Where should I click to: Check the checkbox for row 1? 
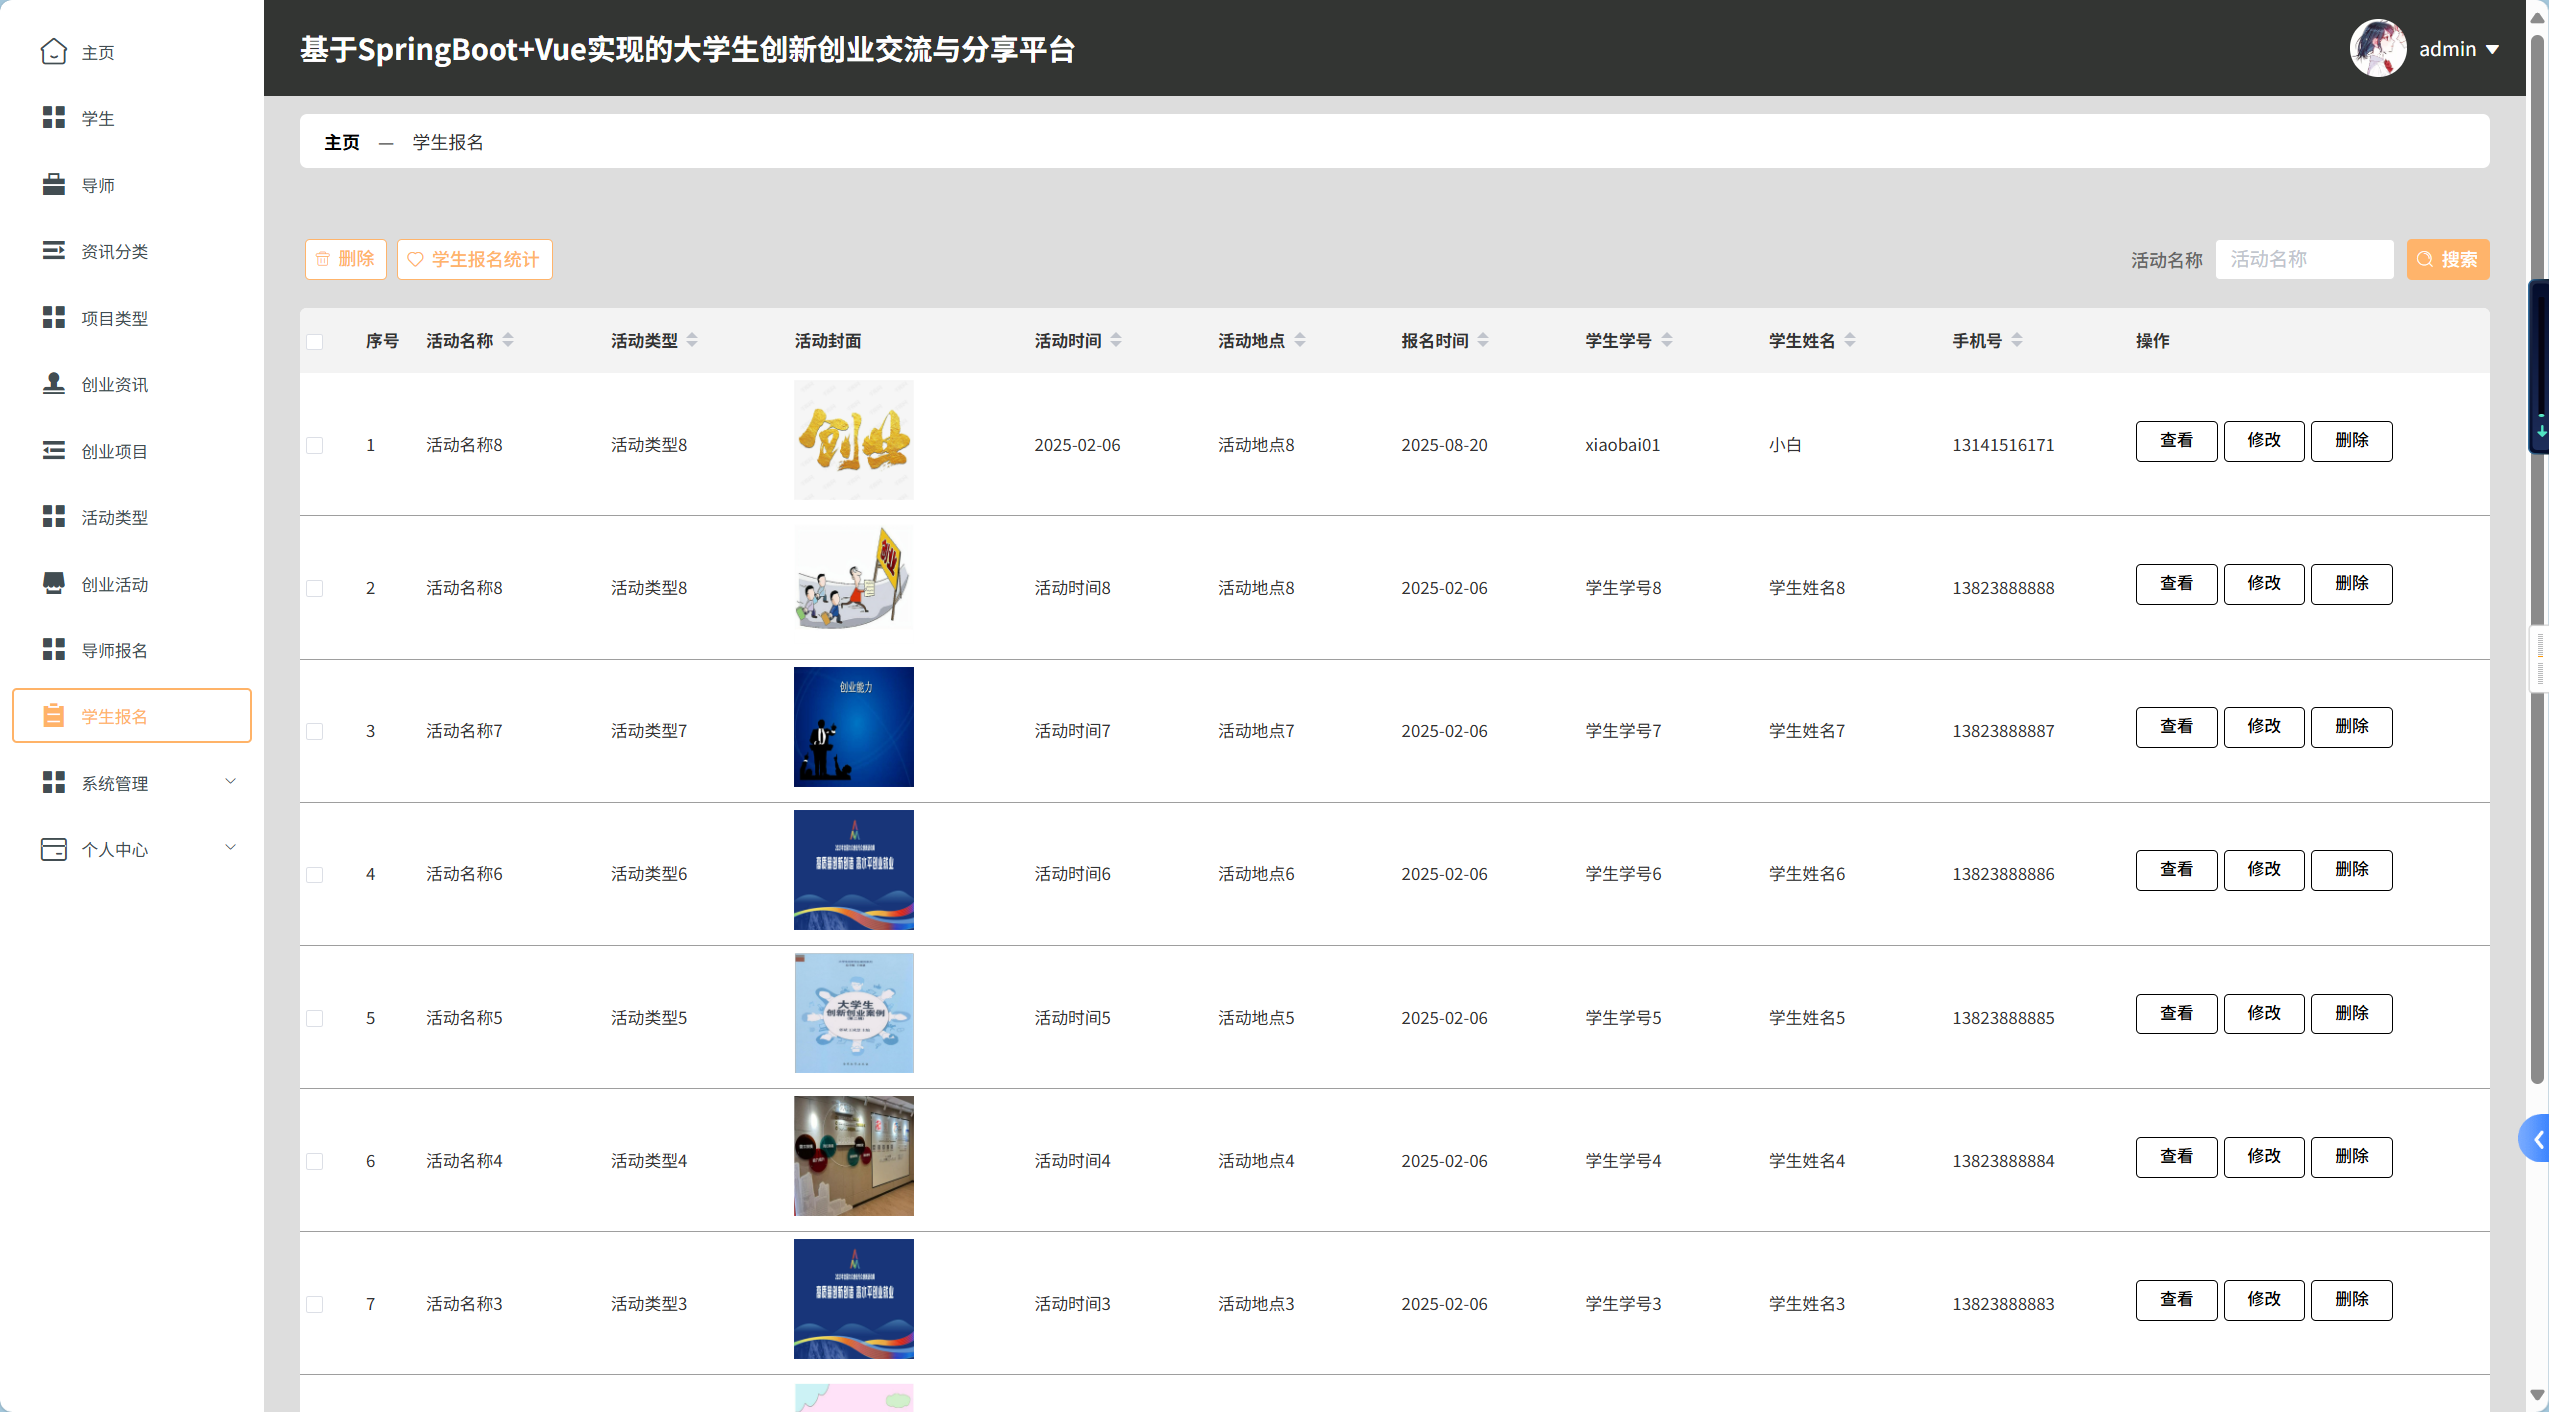315,445
